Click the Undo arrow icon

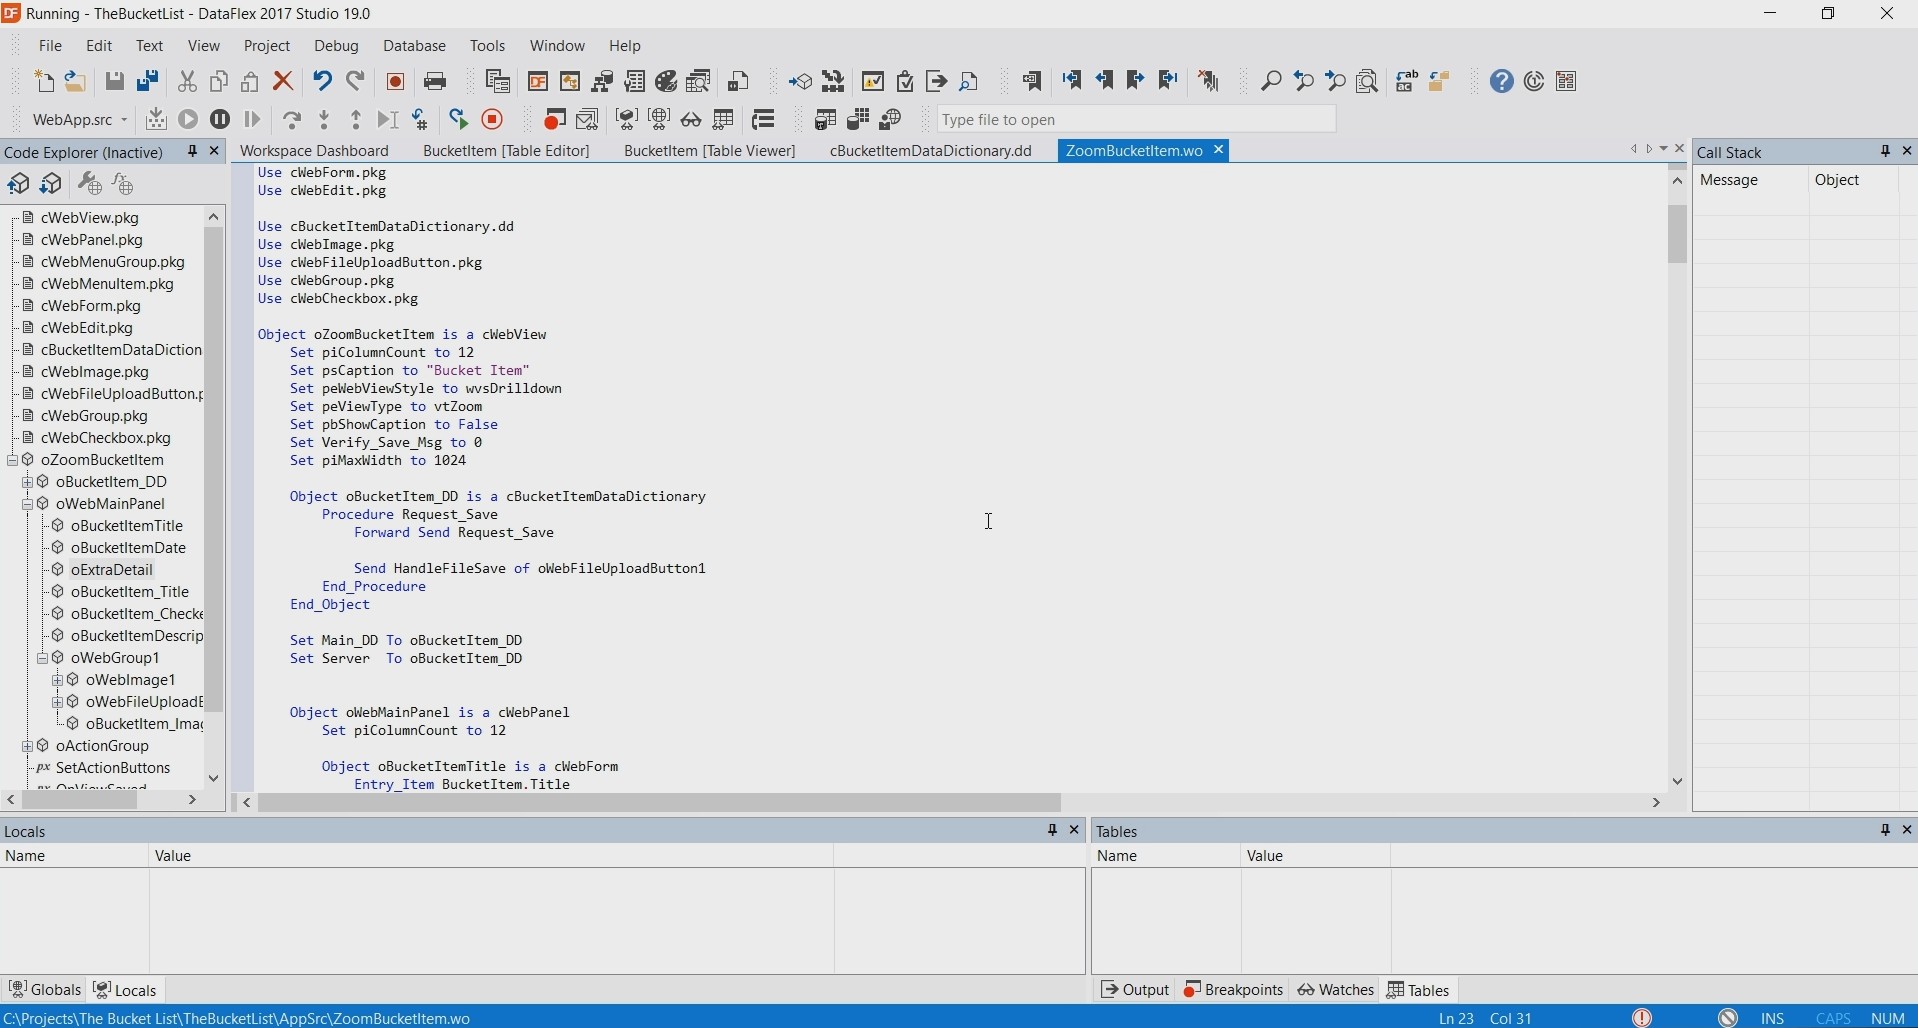[x=322, y=82]
